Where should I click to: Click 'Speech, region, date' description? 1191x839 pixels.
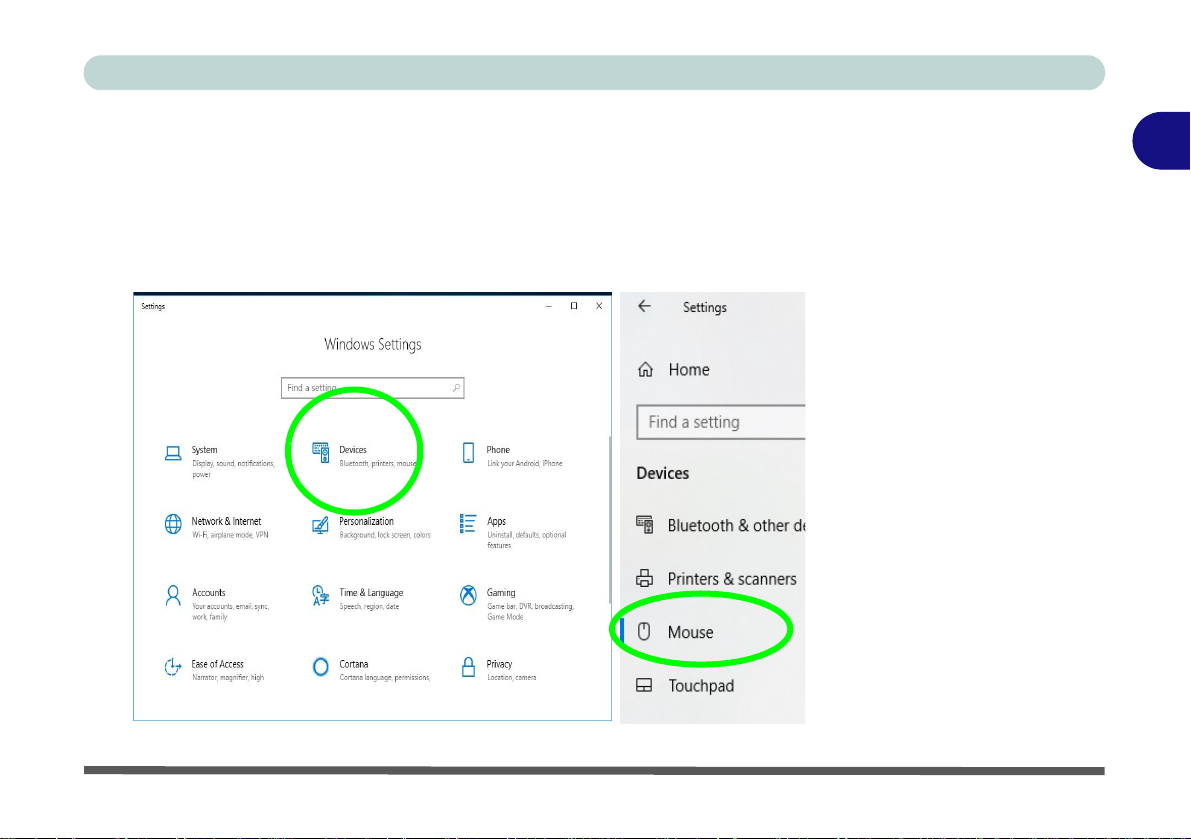click(369, 606)
